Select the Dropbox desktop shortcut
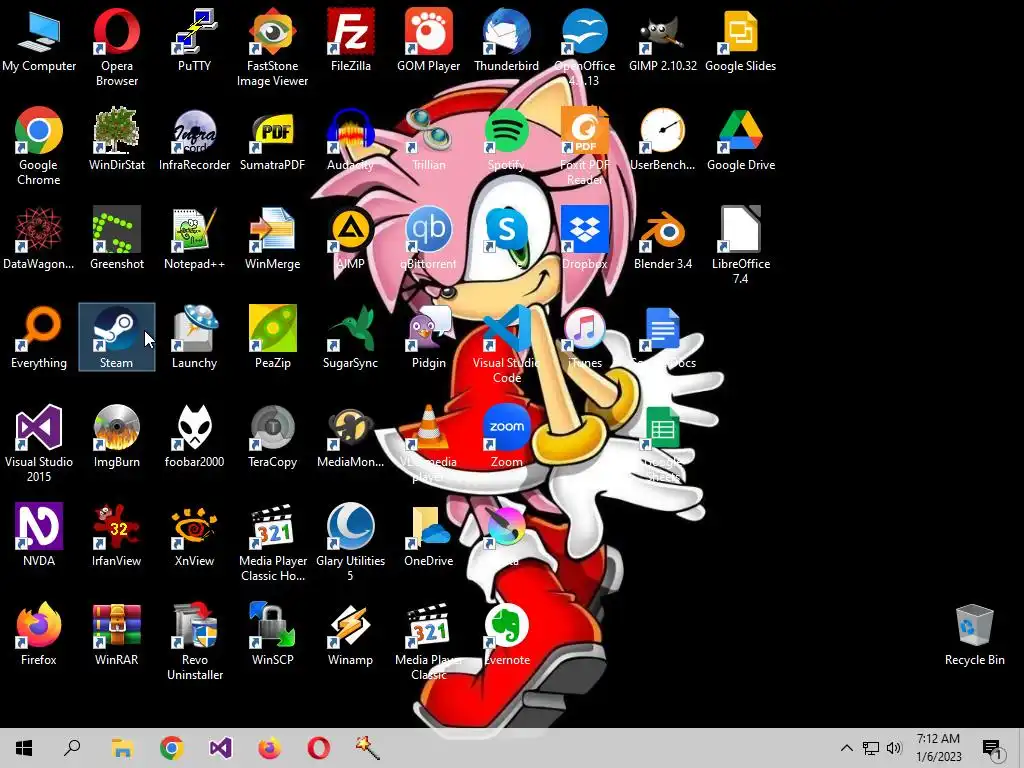The height and width of the screenshot is (768, 1024). (x=584, y=230)
